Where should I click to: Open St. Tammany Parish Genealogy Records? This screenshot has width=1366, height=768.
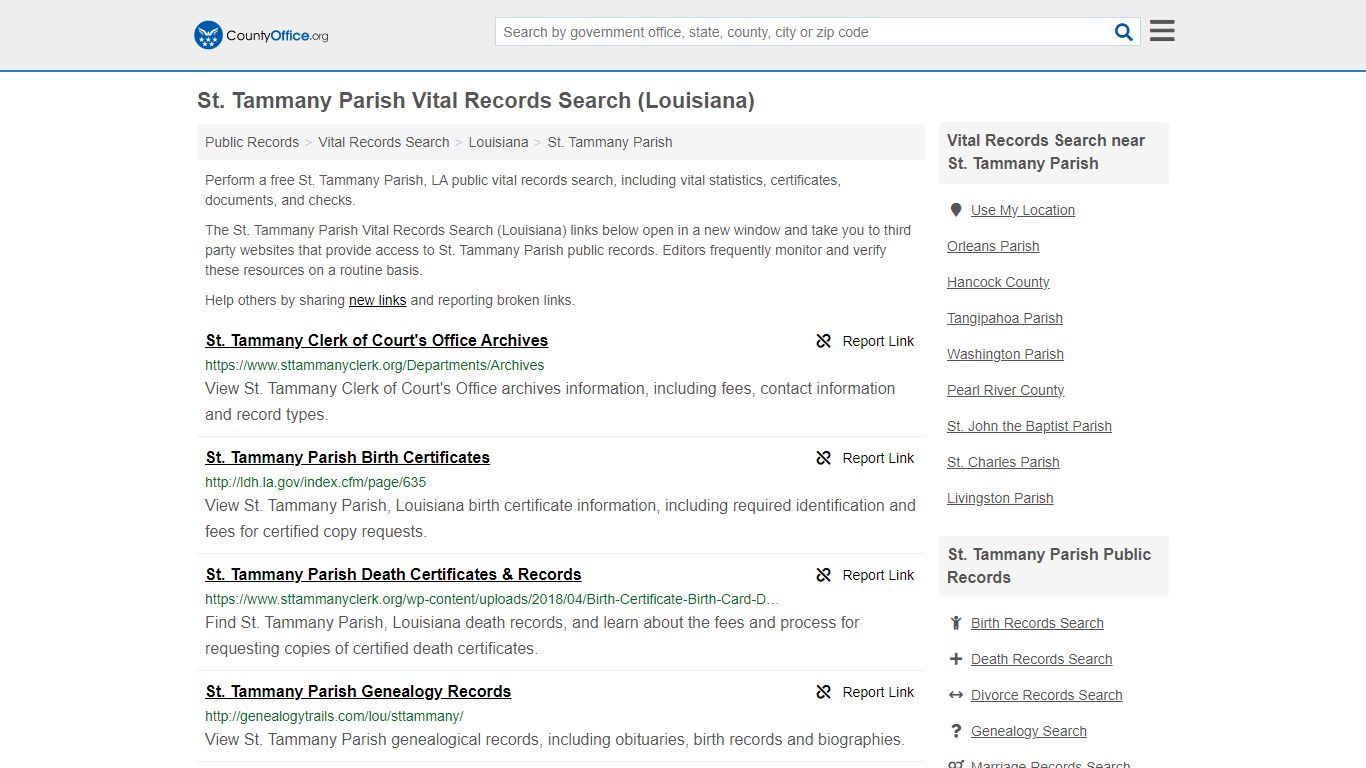(358, 691)
